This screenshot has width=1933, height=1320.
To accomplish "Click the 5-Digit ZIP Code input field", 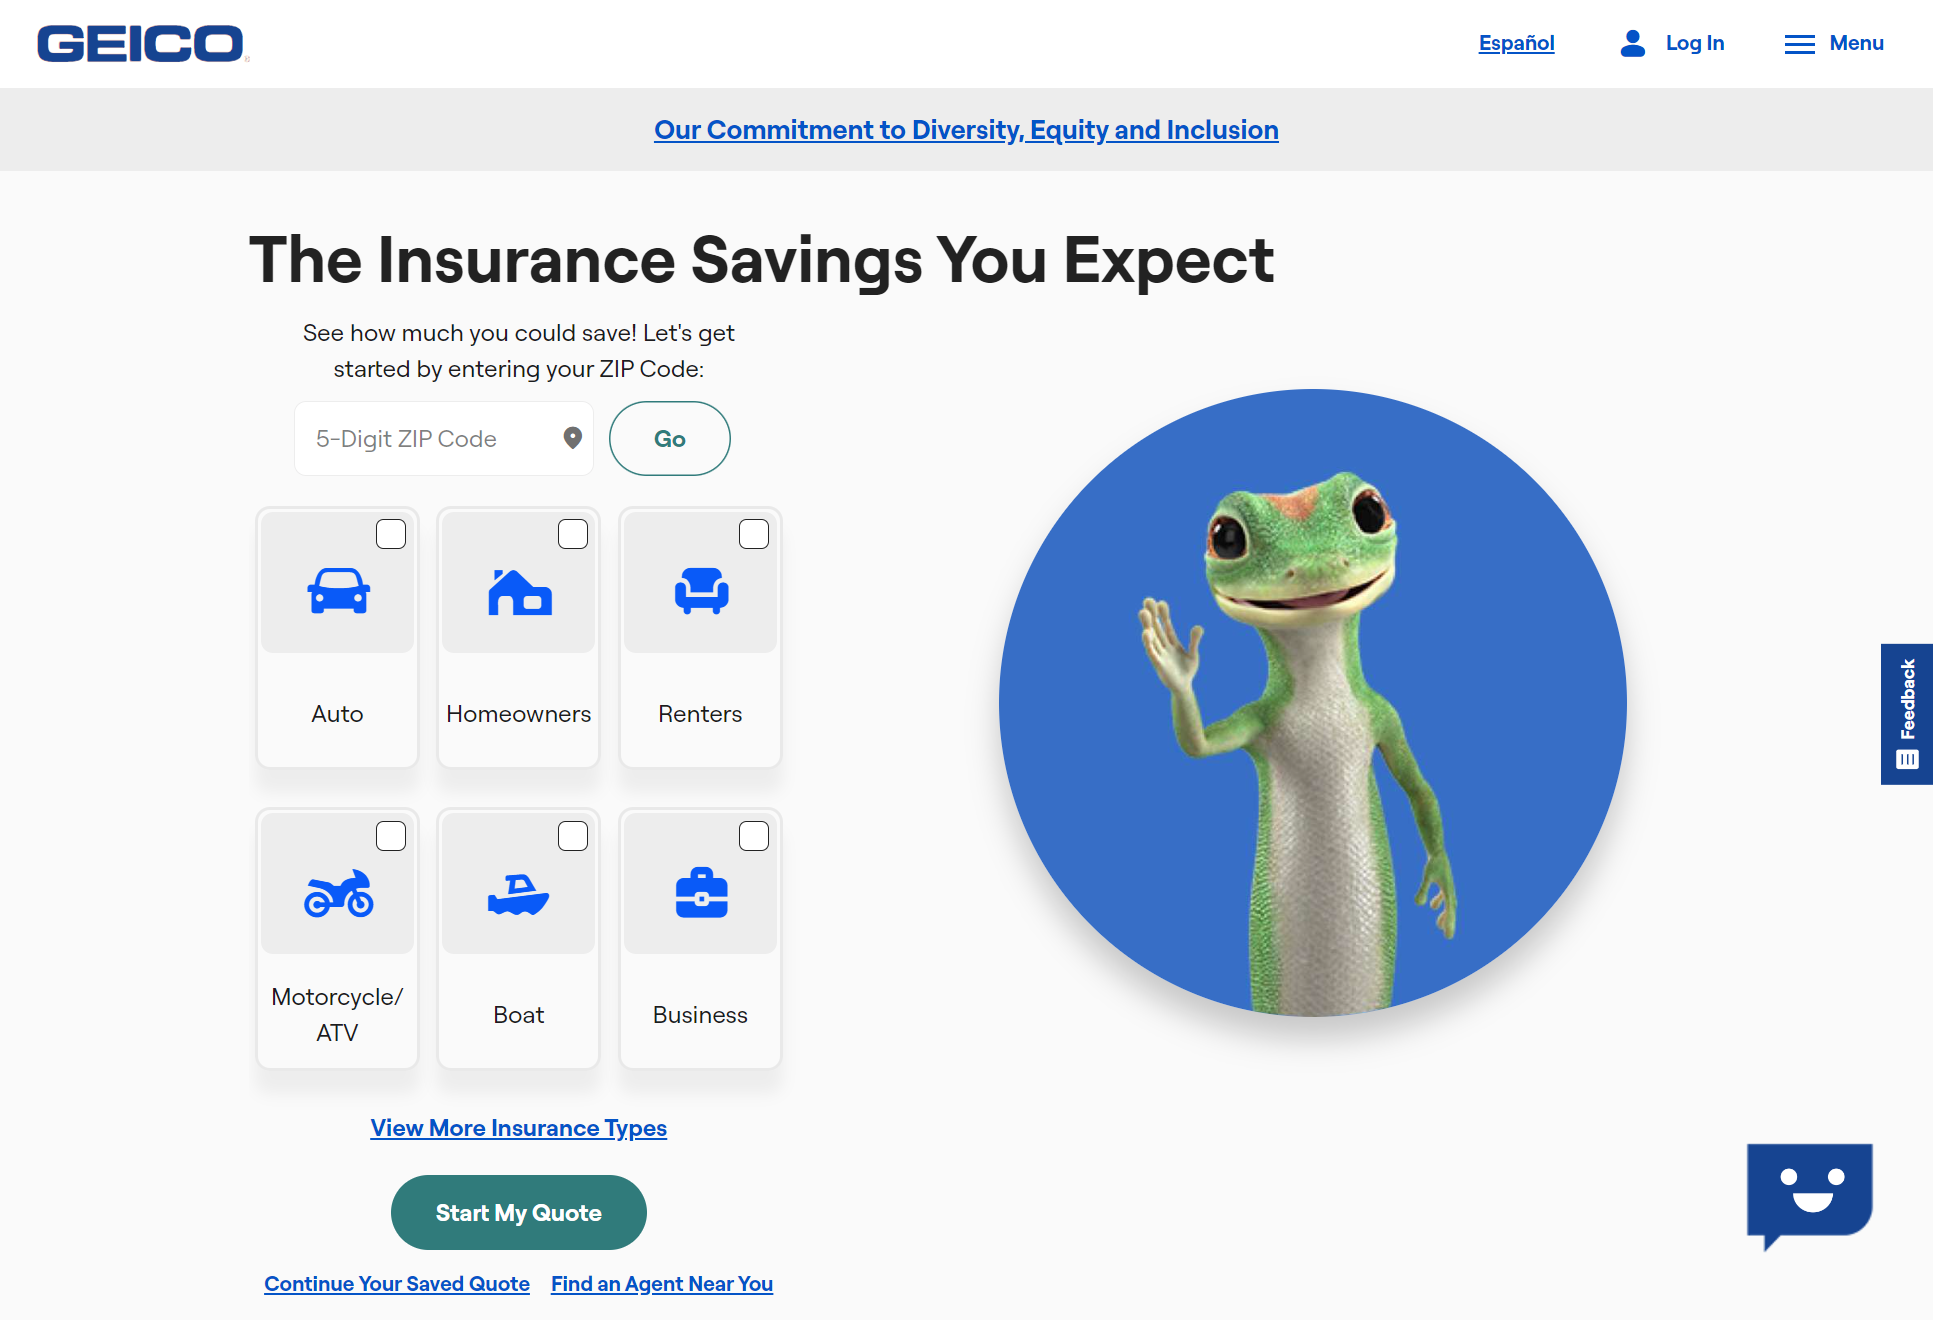I will pos(435,438).
